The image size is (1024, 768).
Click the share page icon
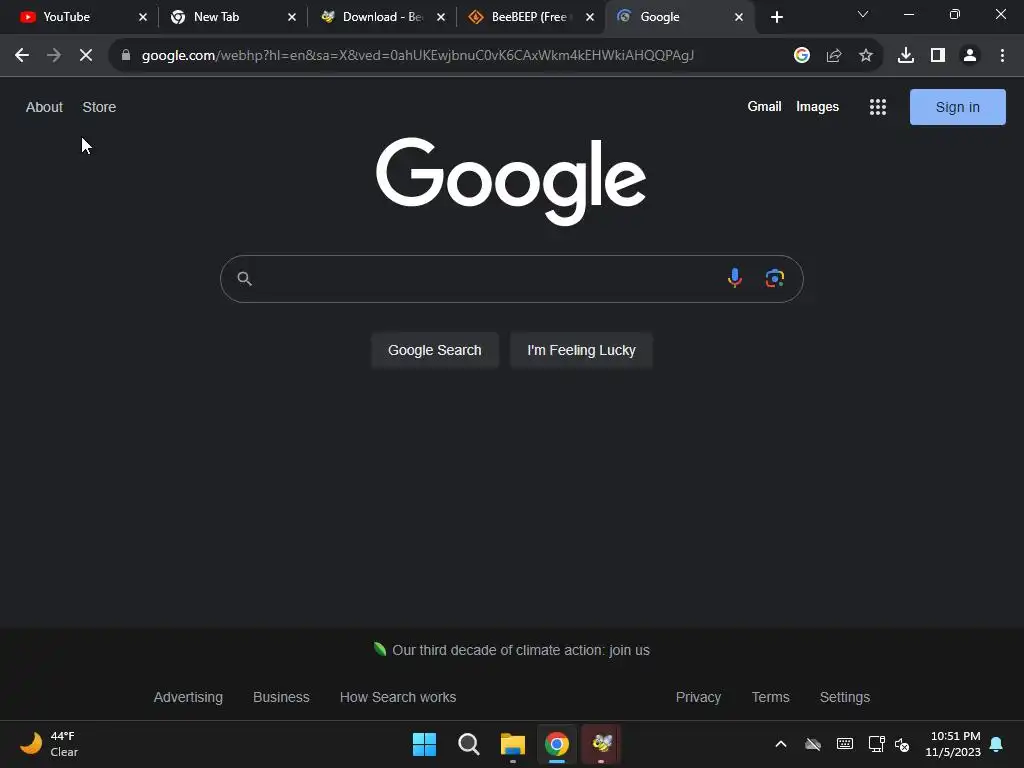[833, 56]
